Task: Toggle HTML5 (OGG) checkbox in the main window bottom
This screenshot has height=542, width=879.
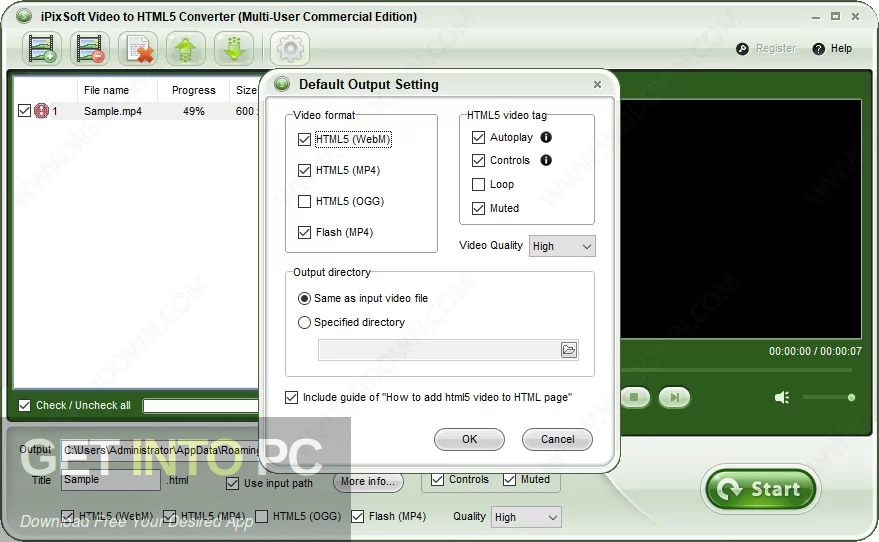Action: (x=261, y=516)
